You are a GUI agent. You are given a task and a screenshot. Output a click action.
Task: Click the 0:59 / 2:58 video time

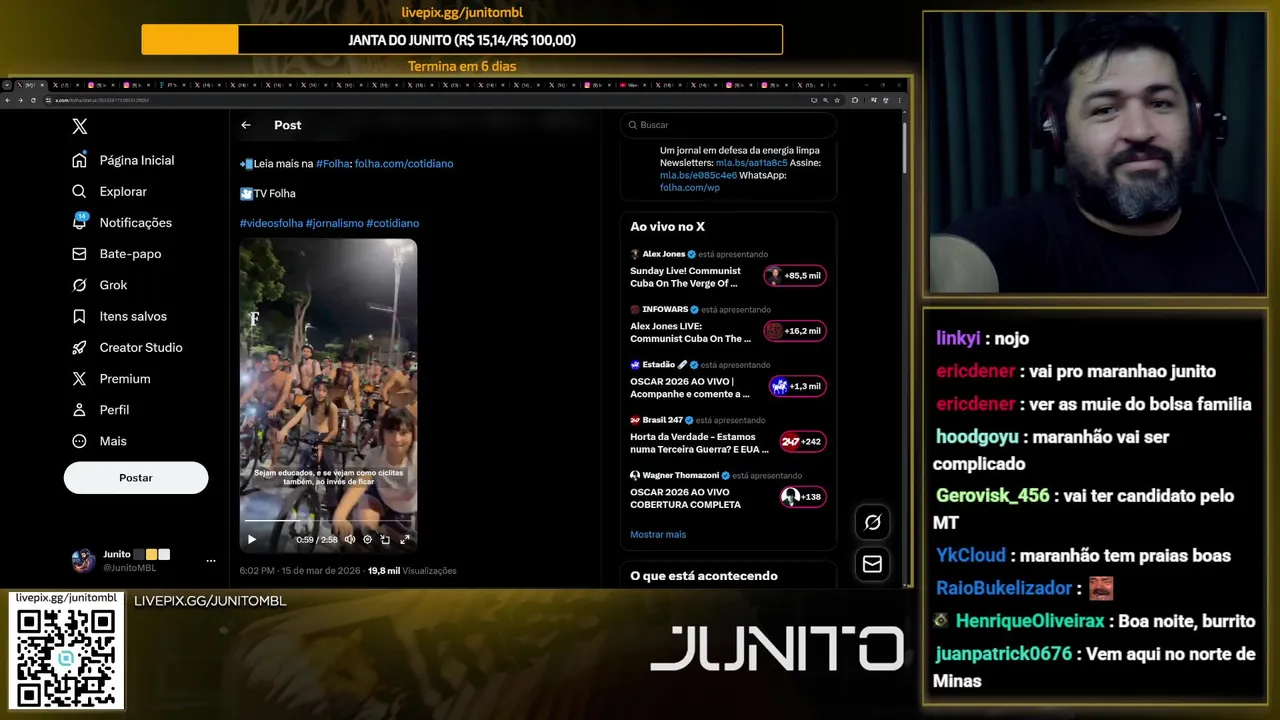tap(317, 540)
